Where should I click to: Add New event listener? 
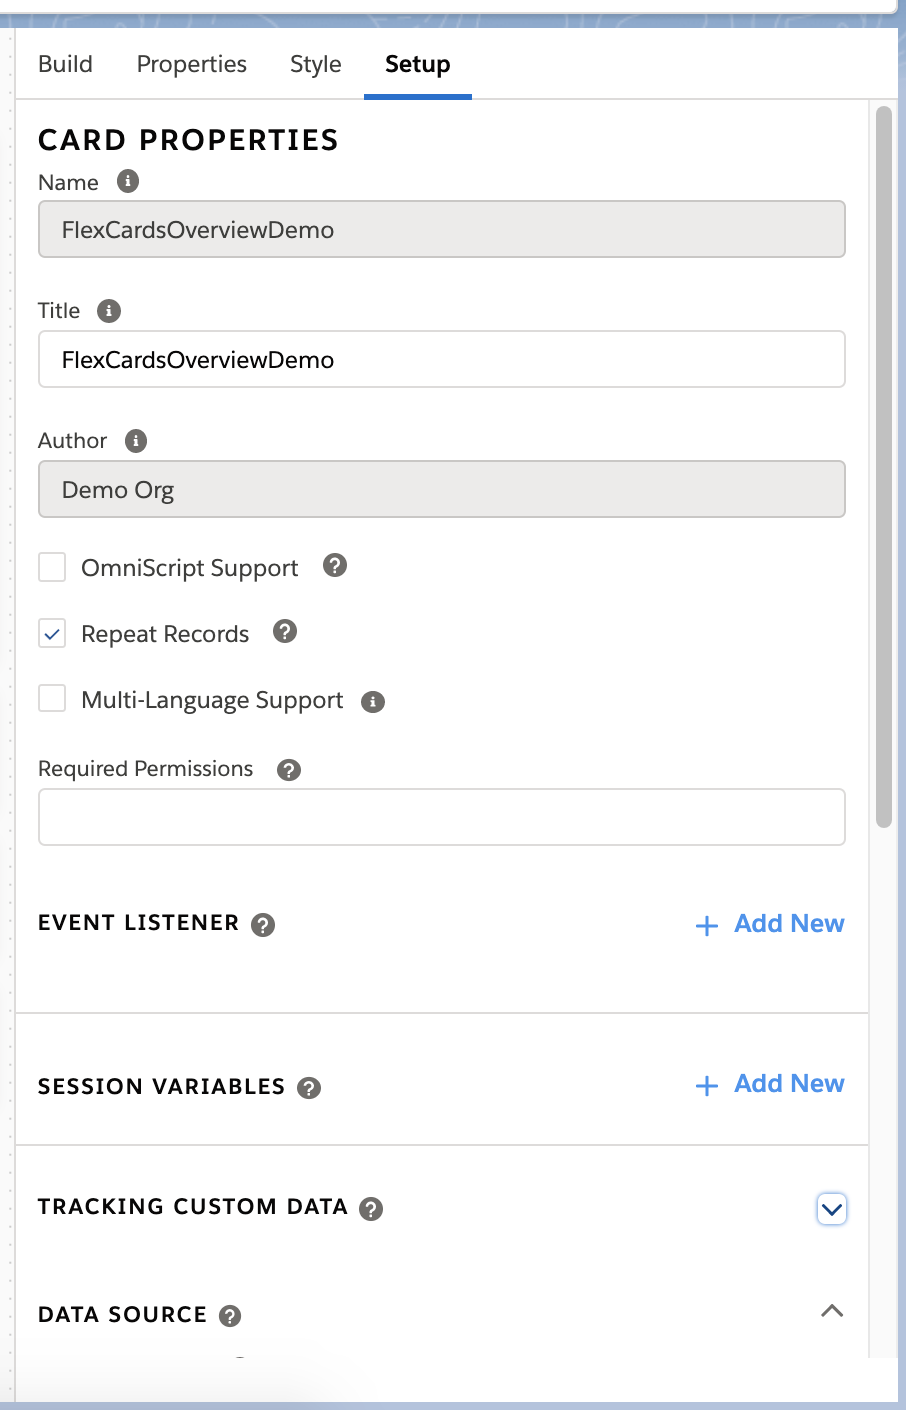pos(770,924)
